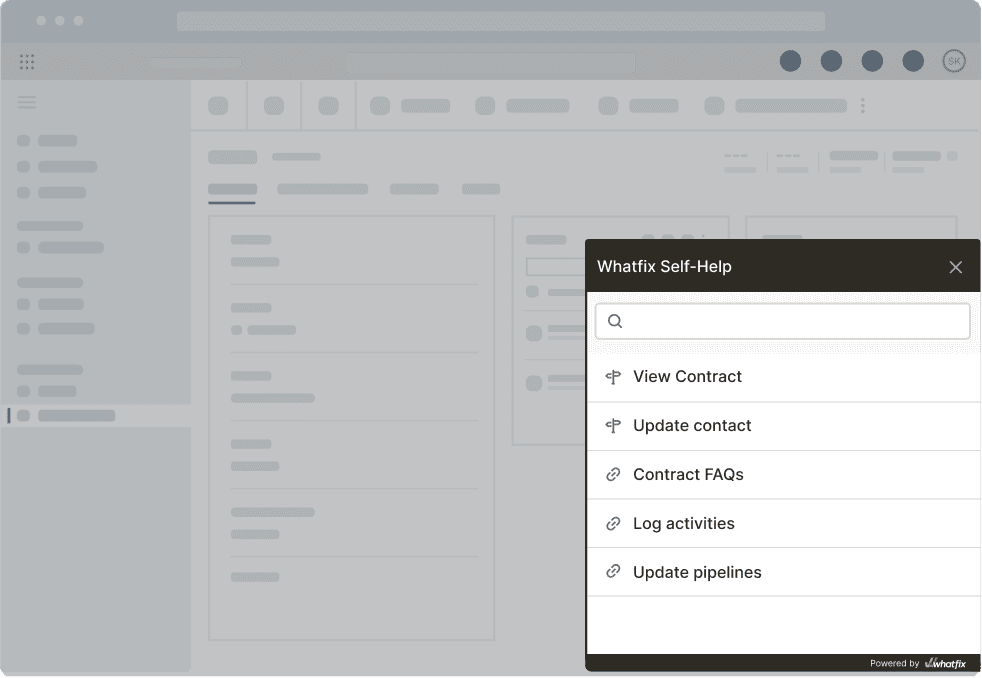This screenshot has width=982, height=678.
Task: Click the link icon beside Update pipelines
Action: pos(613,573)
